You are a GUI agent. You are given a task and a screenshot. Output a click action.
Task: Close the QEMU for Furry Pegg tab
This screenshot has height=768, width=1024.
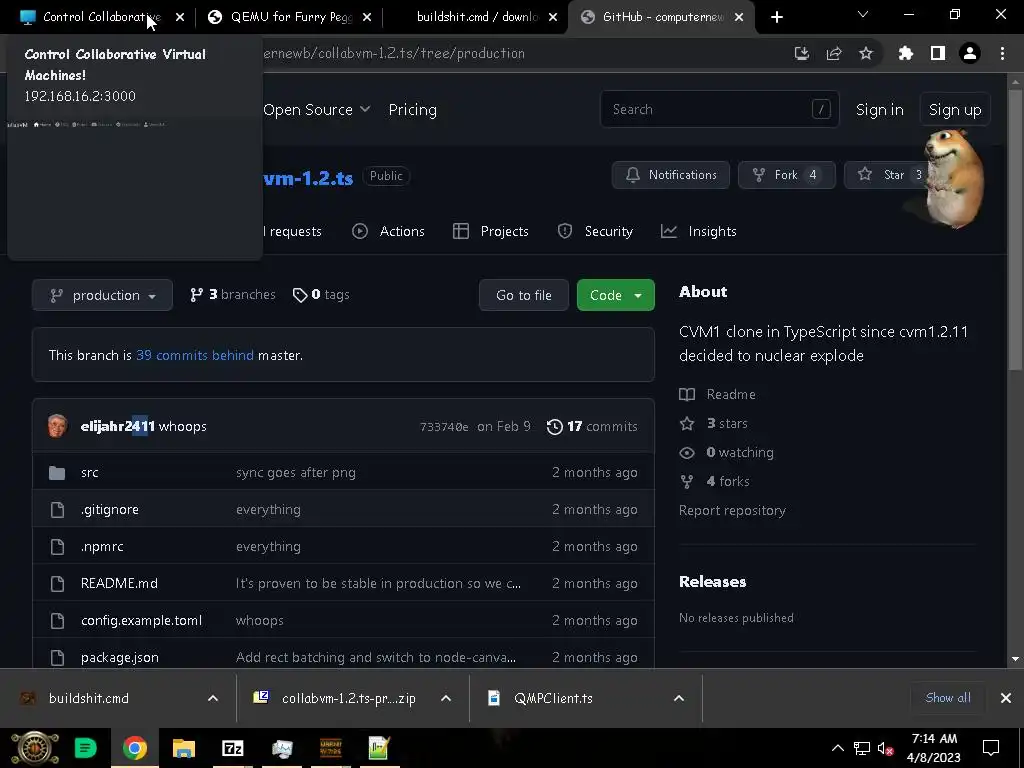tap(367, 18)
